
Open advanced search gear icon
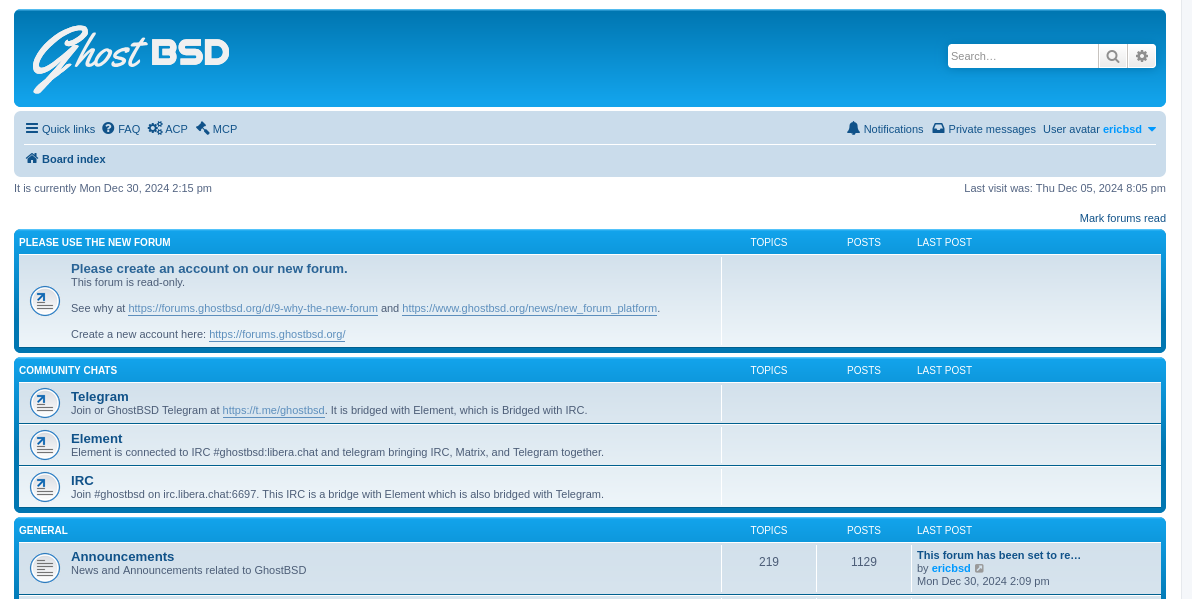click(1141, 56)
